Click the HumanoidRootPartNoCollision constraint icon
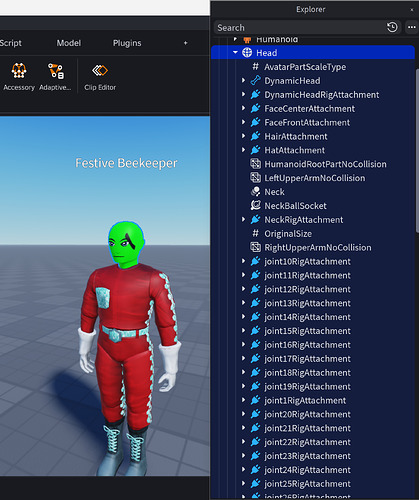This screenshot has width=419, height=500. [x=256, y=164]
